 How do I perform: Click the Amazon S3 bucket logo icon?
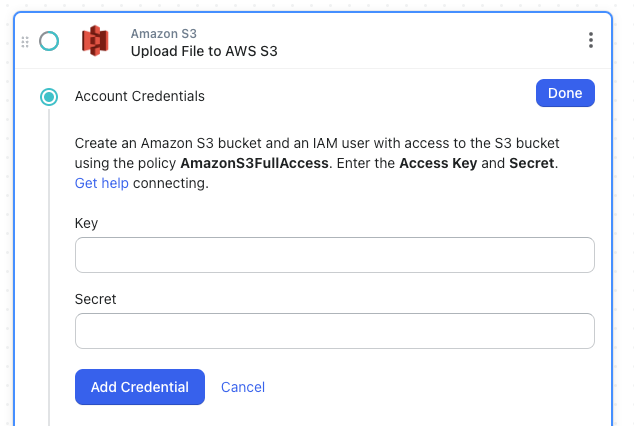tap(95, 40)
